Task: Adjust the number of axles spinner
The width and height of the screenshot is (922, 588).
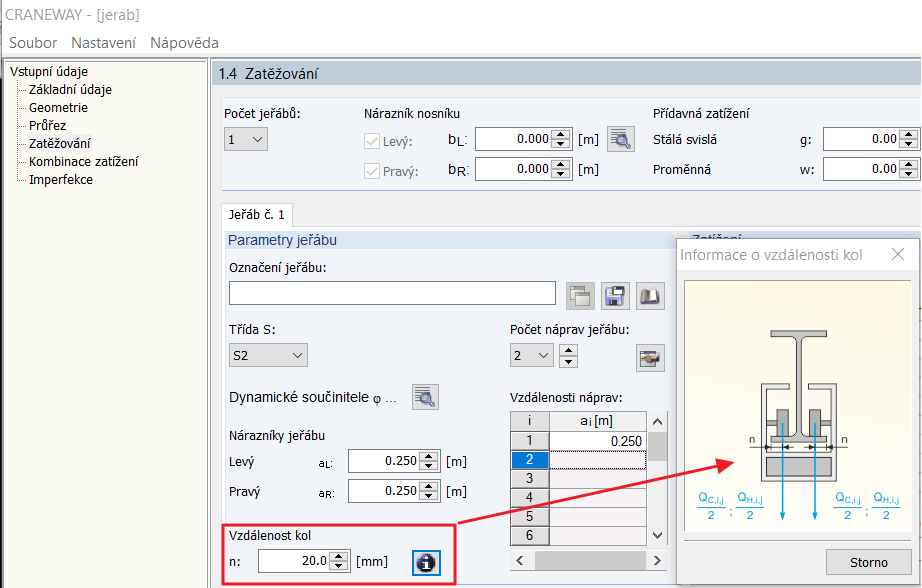Action: 567,355
